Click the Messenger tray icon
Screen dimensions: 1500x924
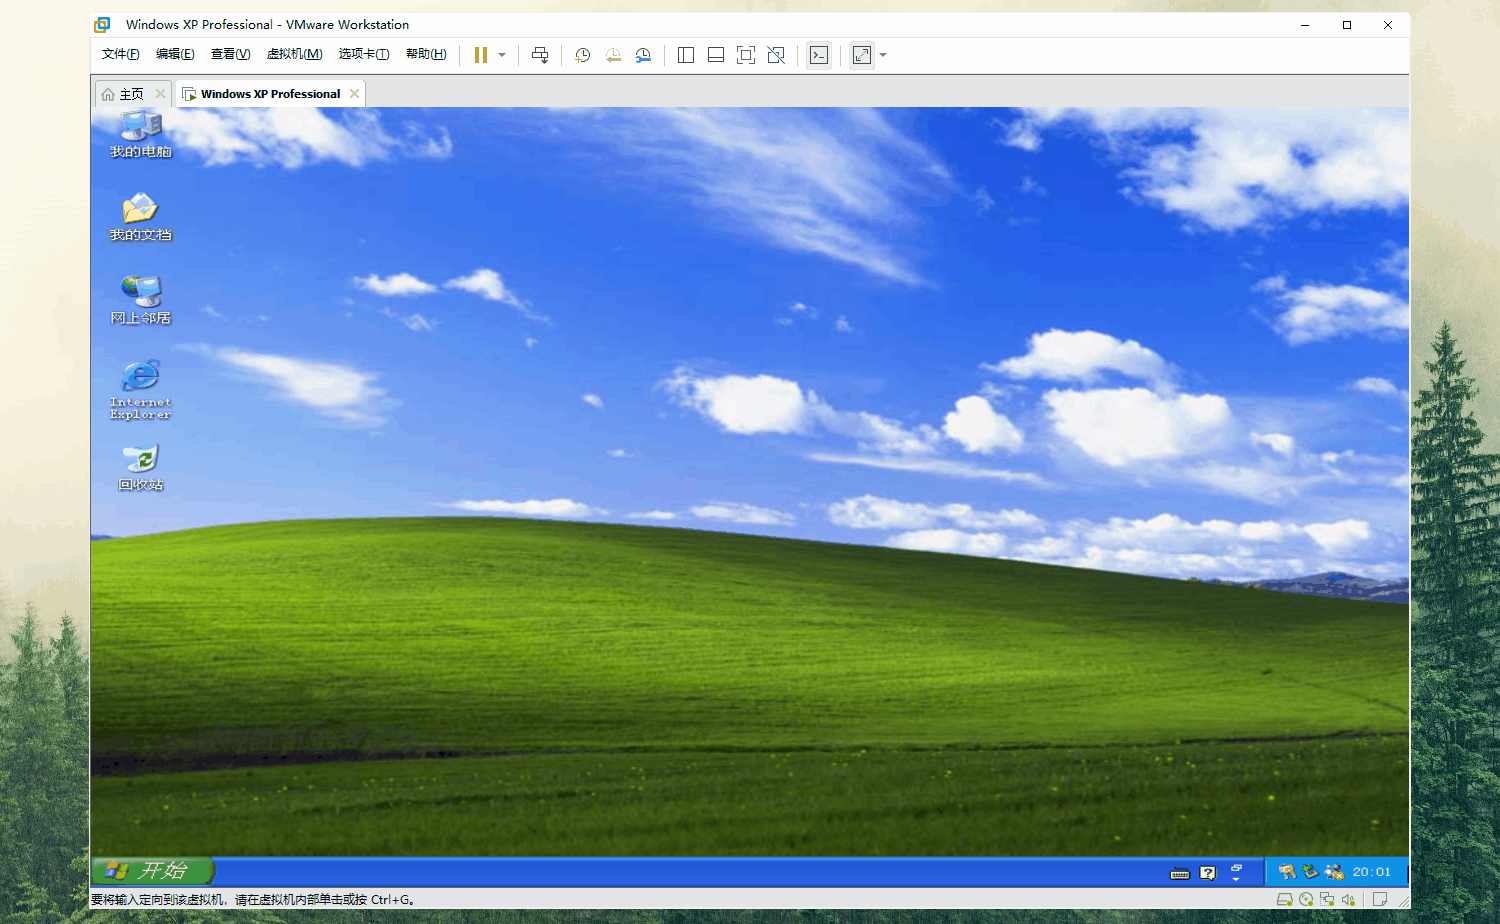coord(1333,872)
